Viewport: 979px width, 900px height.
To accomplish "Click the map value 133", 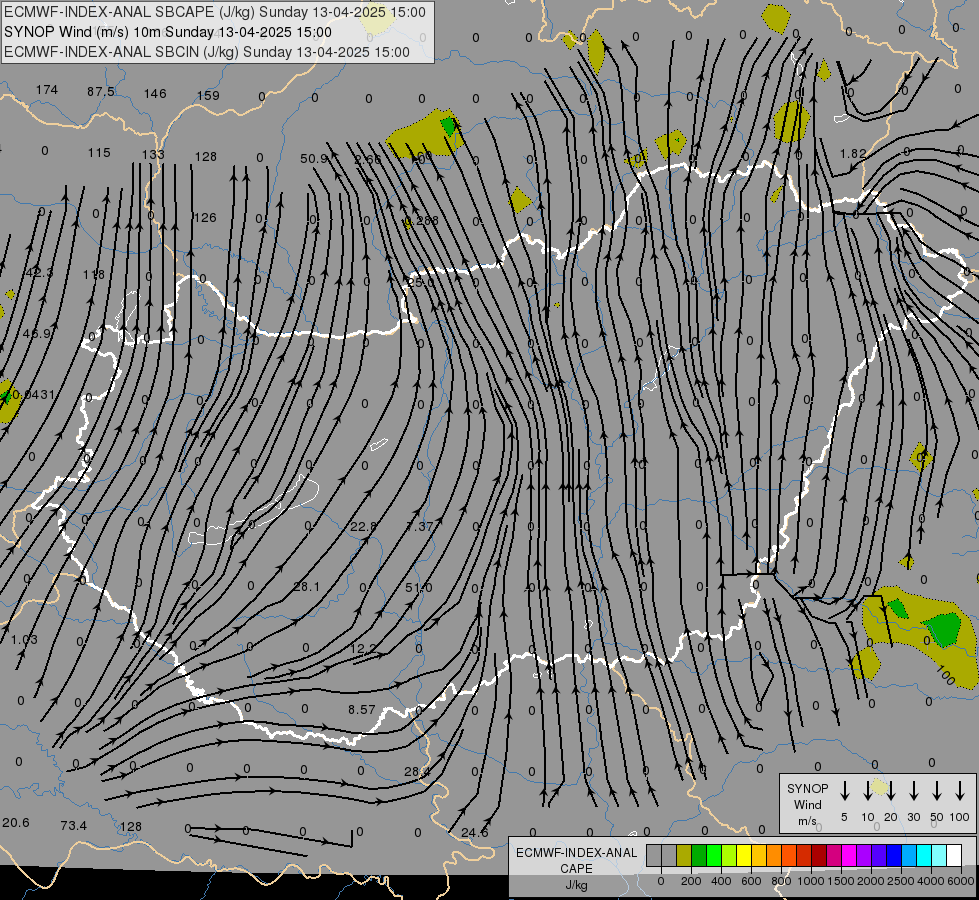I will [x=153, y=154].
